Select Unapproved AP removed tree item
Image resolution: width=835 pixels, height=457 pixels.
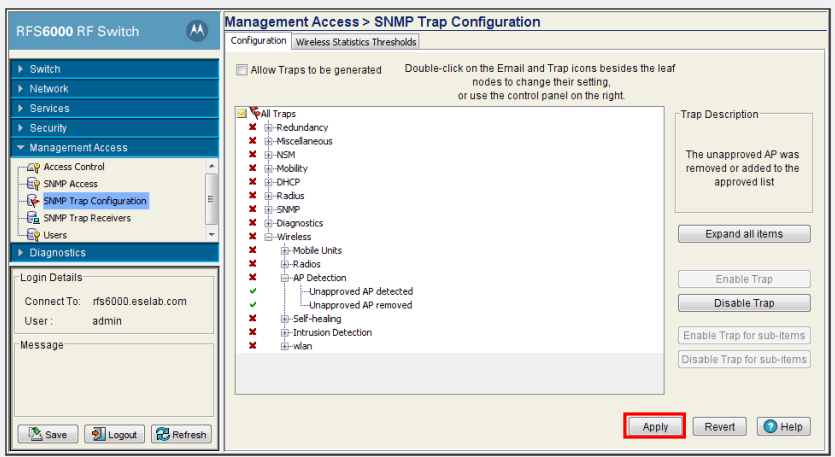click(361, 305)
